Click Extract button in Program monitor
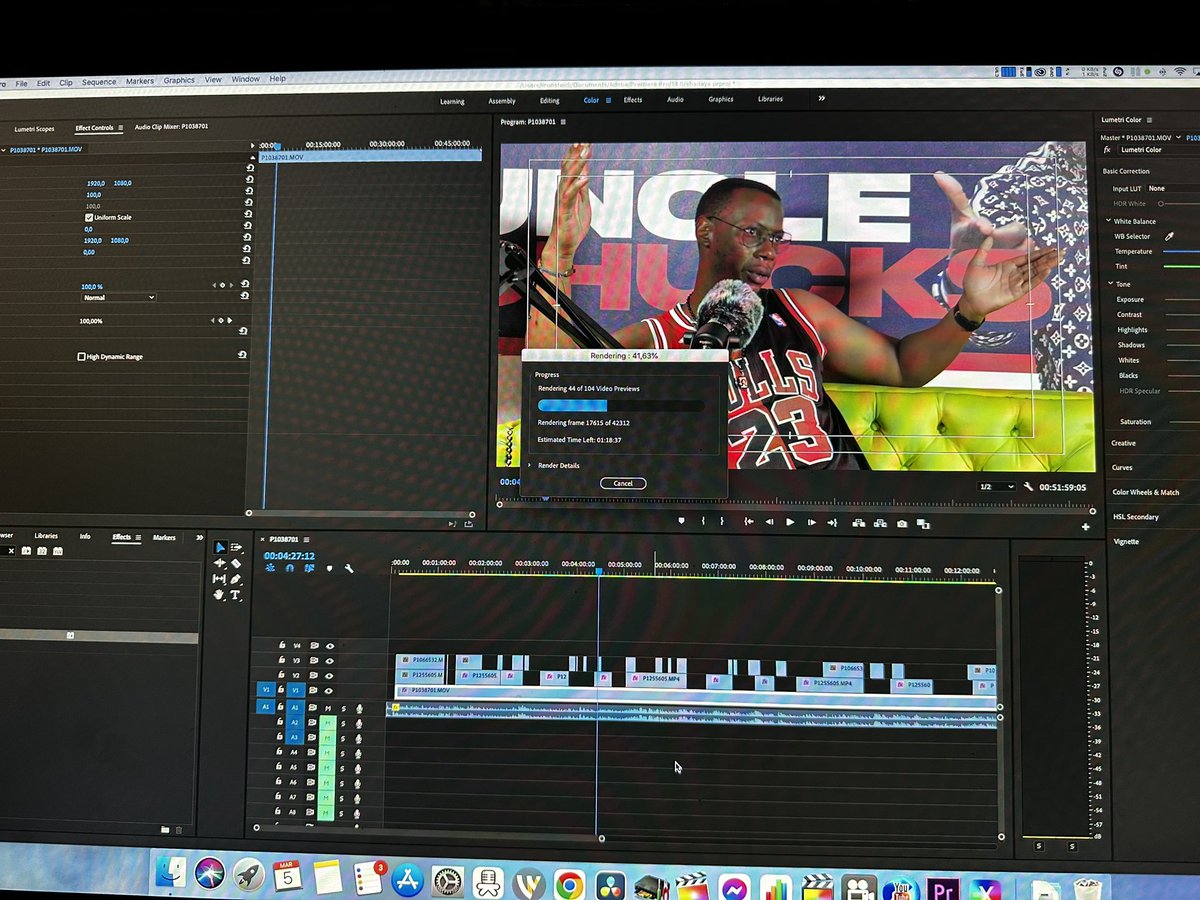Screen dimensions: 1200x900 coord(880,523)
